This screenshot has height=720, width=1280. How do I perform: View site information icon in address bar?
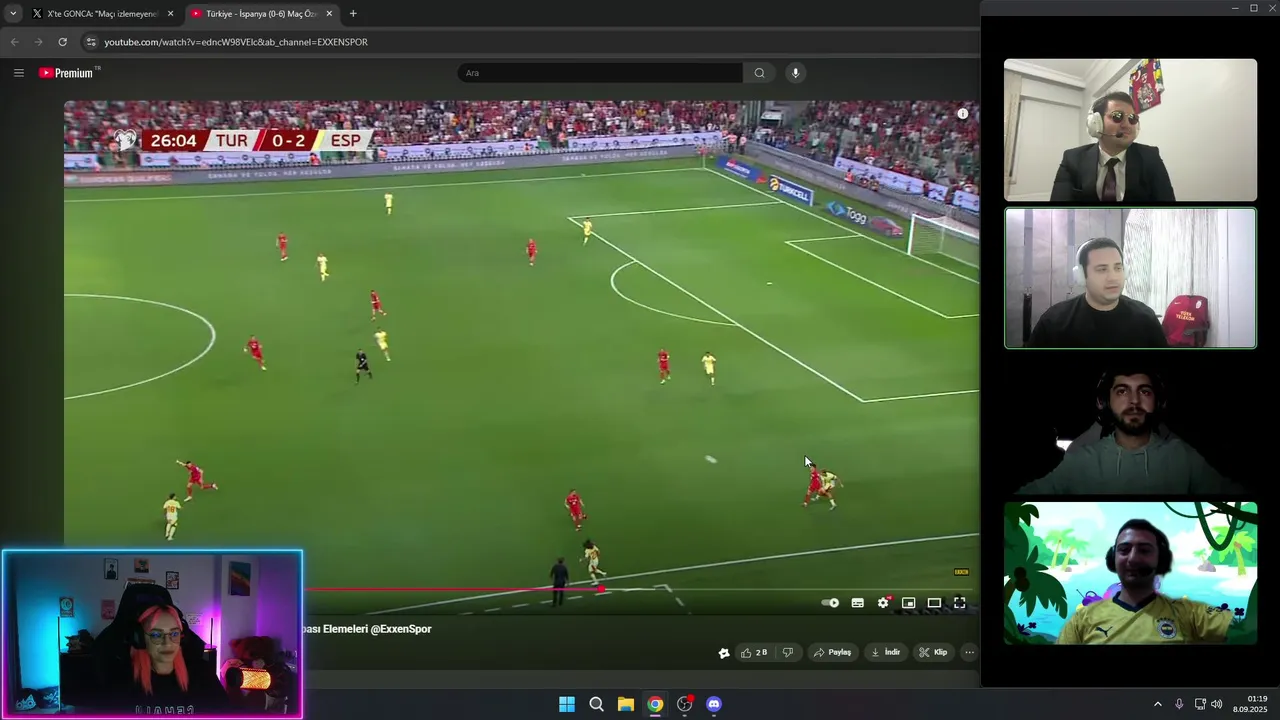click(x=91, y=42)
